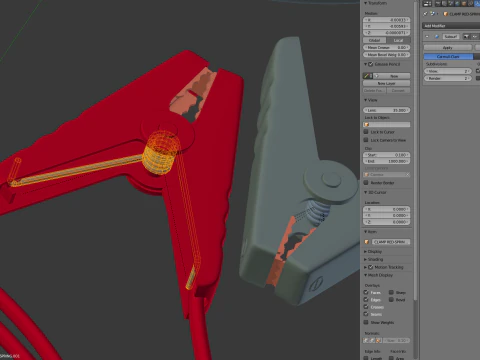Toggle the Motion Tracking checkbox
This screenshot has width=480, height=360.
[x=371, y=267]
